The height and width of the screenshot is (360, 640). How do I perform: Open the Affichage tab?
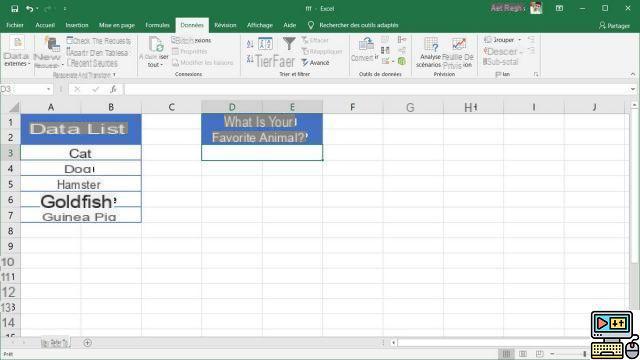coord(260,25)
